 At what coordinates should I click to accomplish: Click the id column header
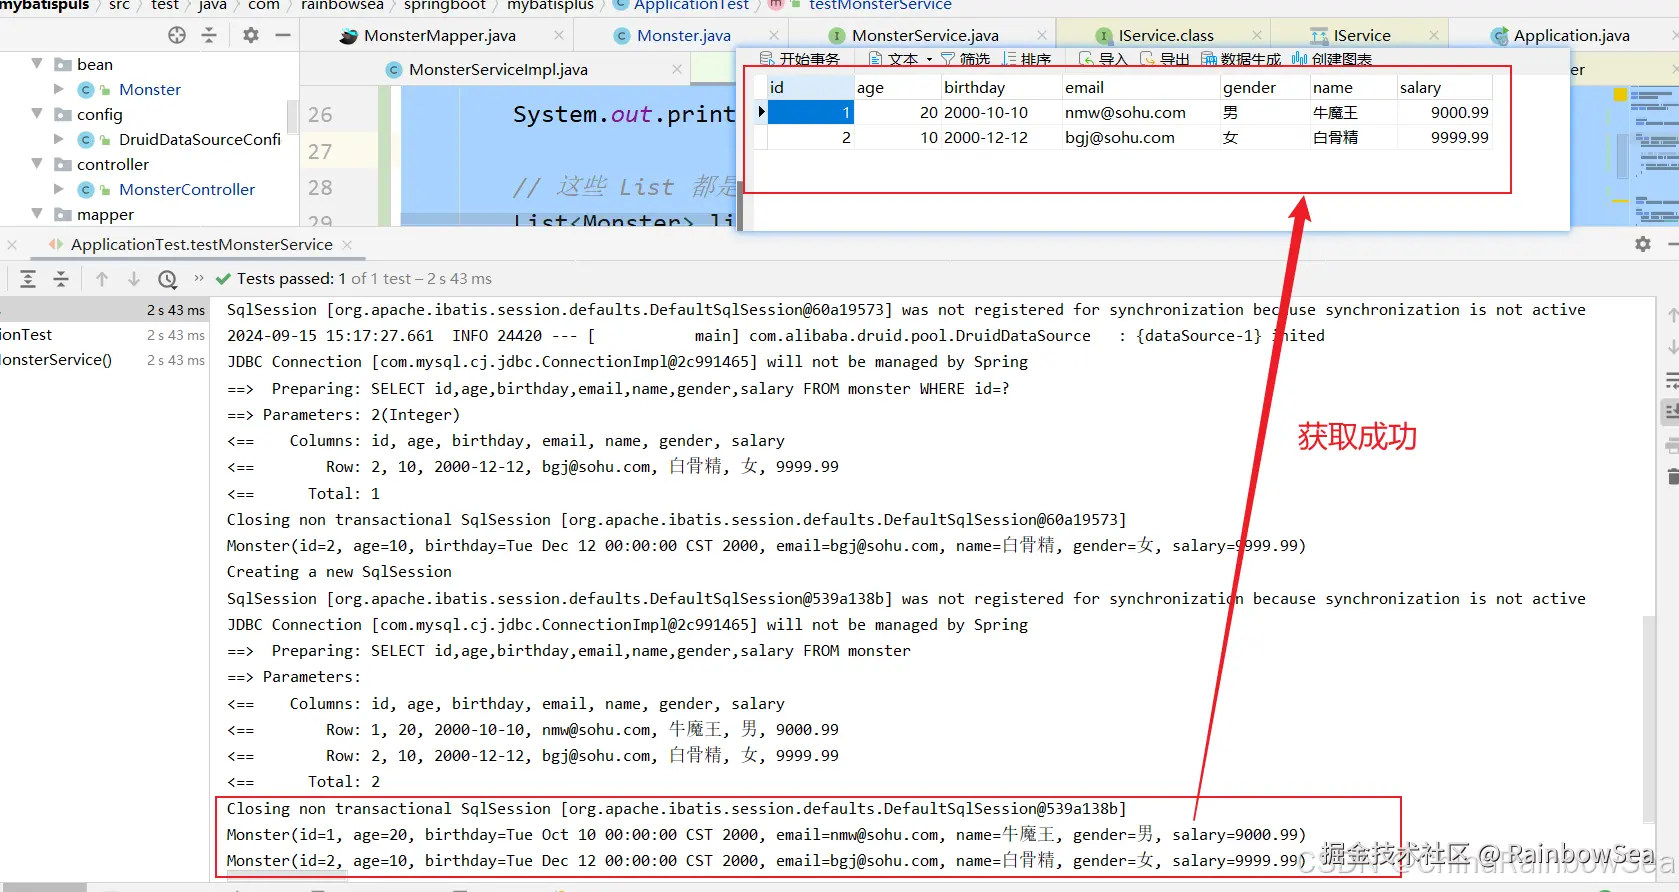[810, 88]
